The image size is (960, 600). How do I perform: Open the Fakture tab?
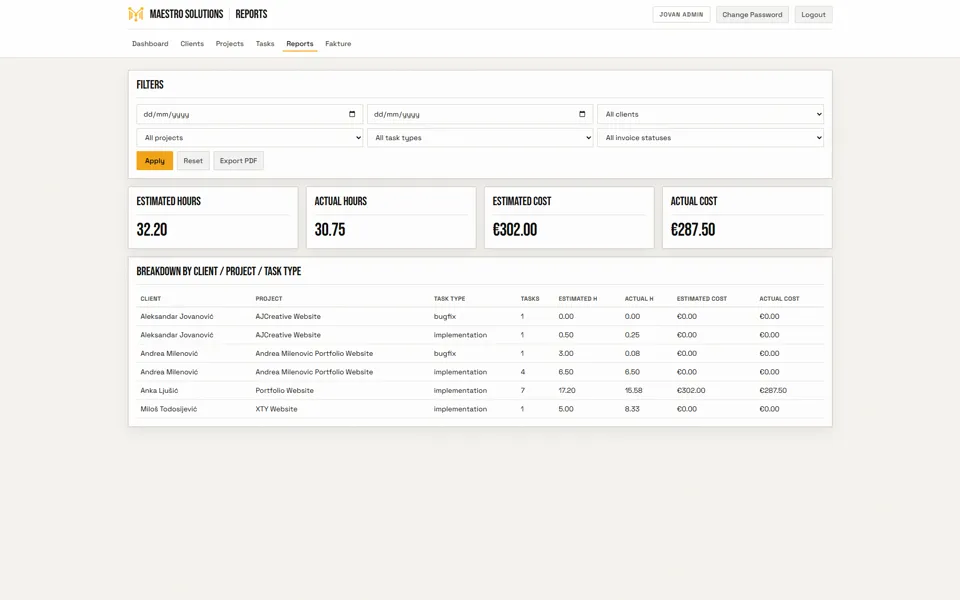pos(338,43)
